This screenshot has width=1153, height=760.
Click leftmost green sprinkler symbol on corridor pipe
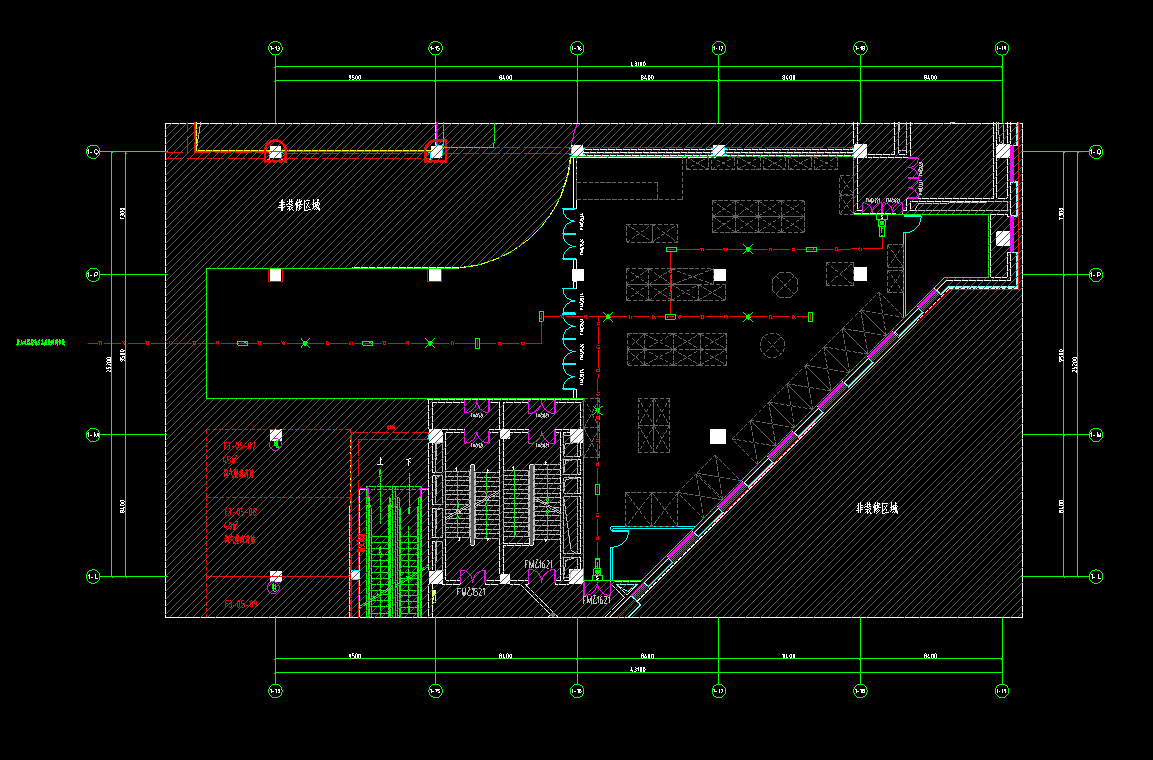tap(305, 343)
